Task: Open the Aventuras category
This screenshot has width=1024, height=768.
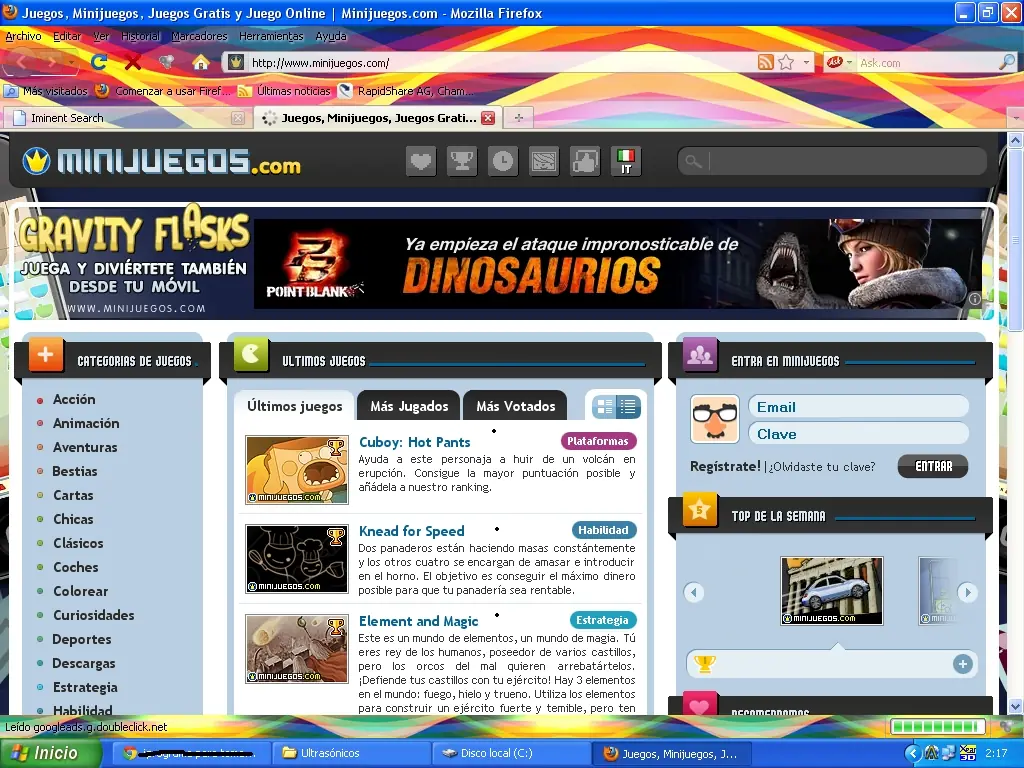Action: pyautogui.click(x=85, y=447)
